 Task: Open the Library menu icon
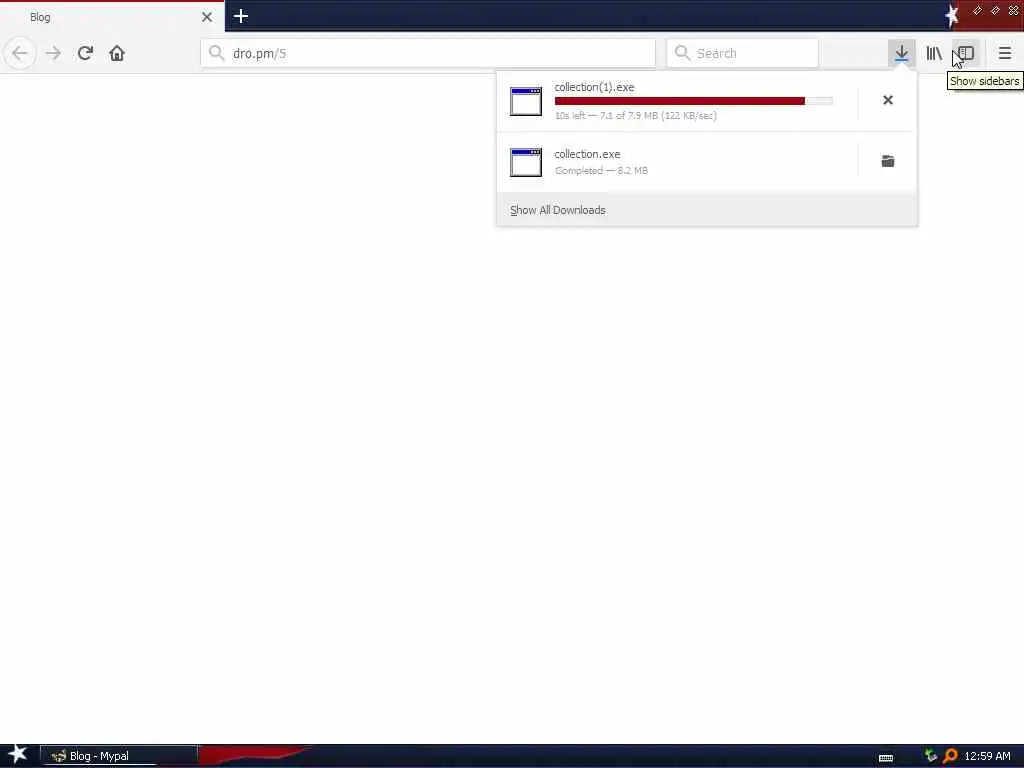point(934,53)
